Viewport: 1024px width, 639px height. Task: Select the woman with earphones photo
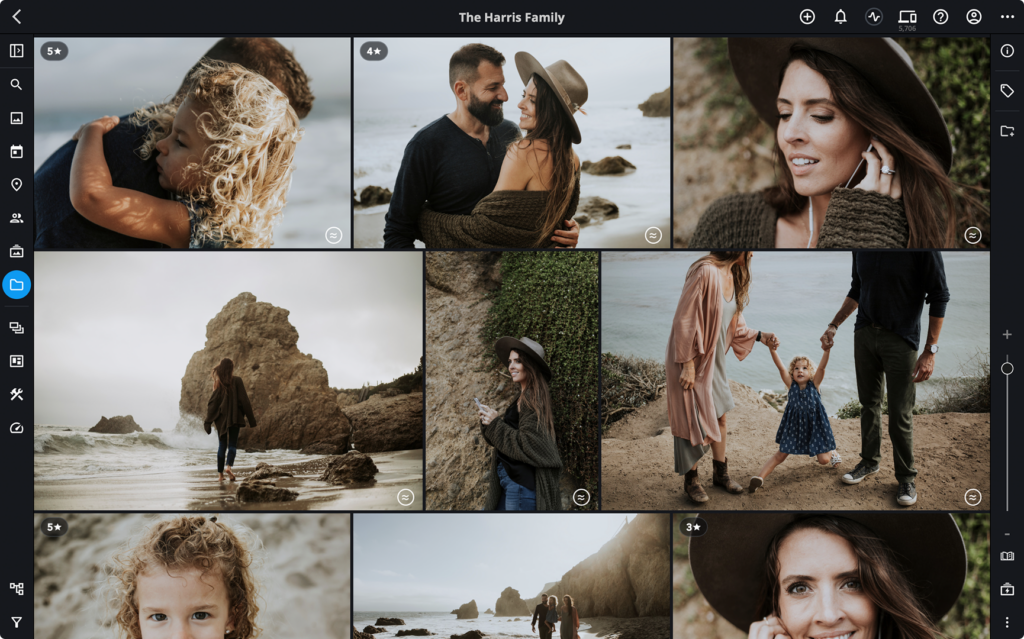click(x=831, y=142)
